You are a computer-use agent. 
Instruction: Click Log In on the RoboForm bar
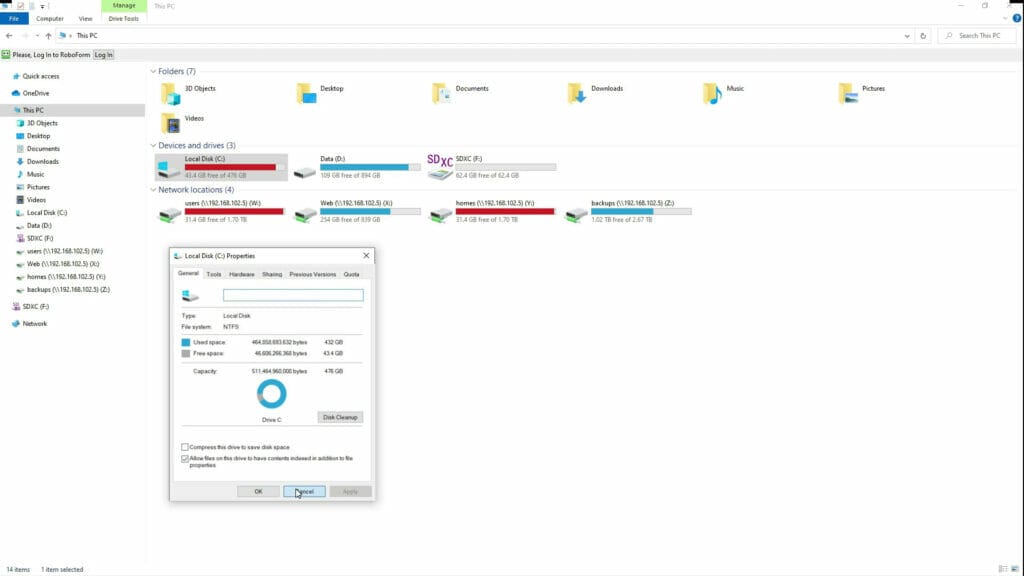pos(103,55)
